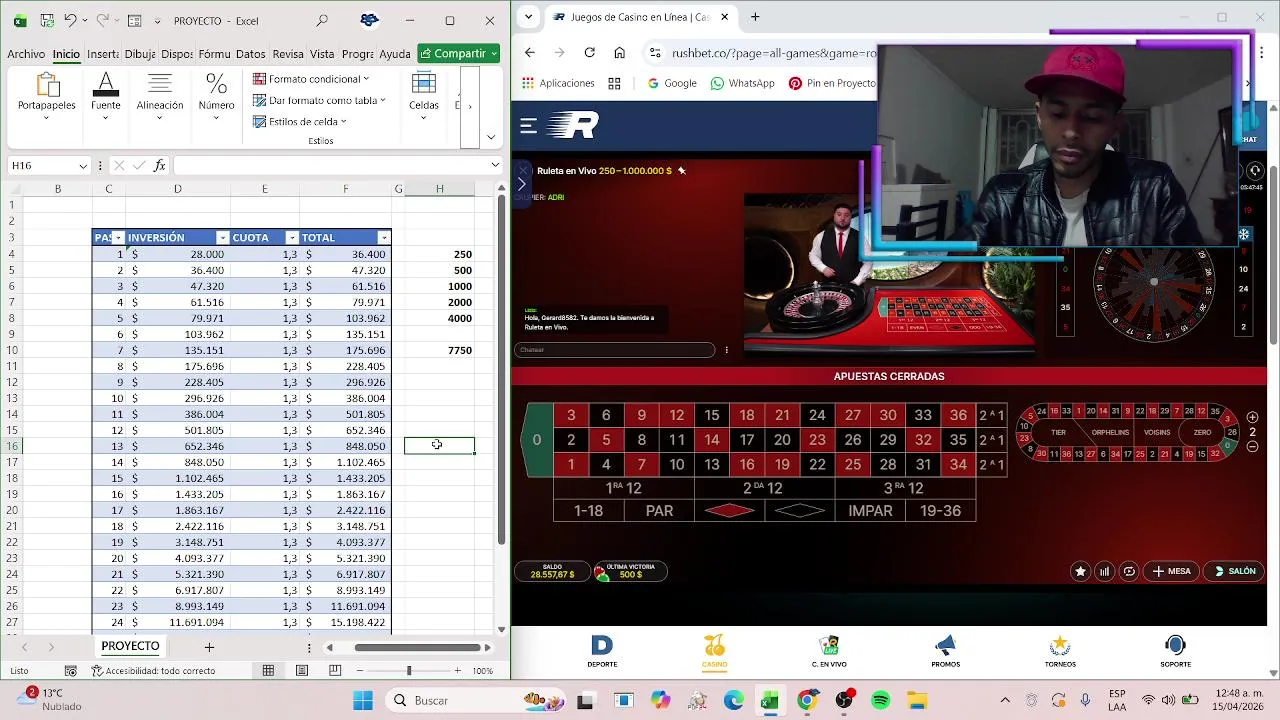Screen dimensions: 1280x720
Task: Open the WhatsApp bookmark
Action: (x=742, y=83)
